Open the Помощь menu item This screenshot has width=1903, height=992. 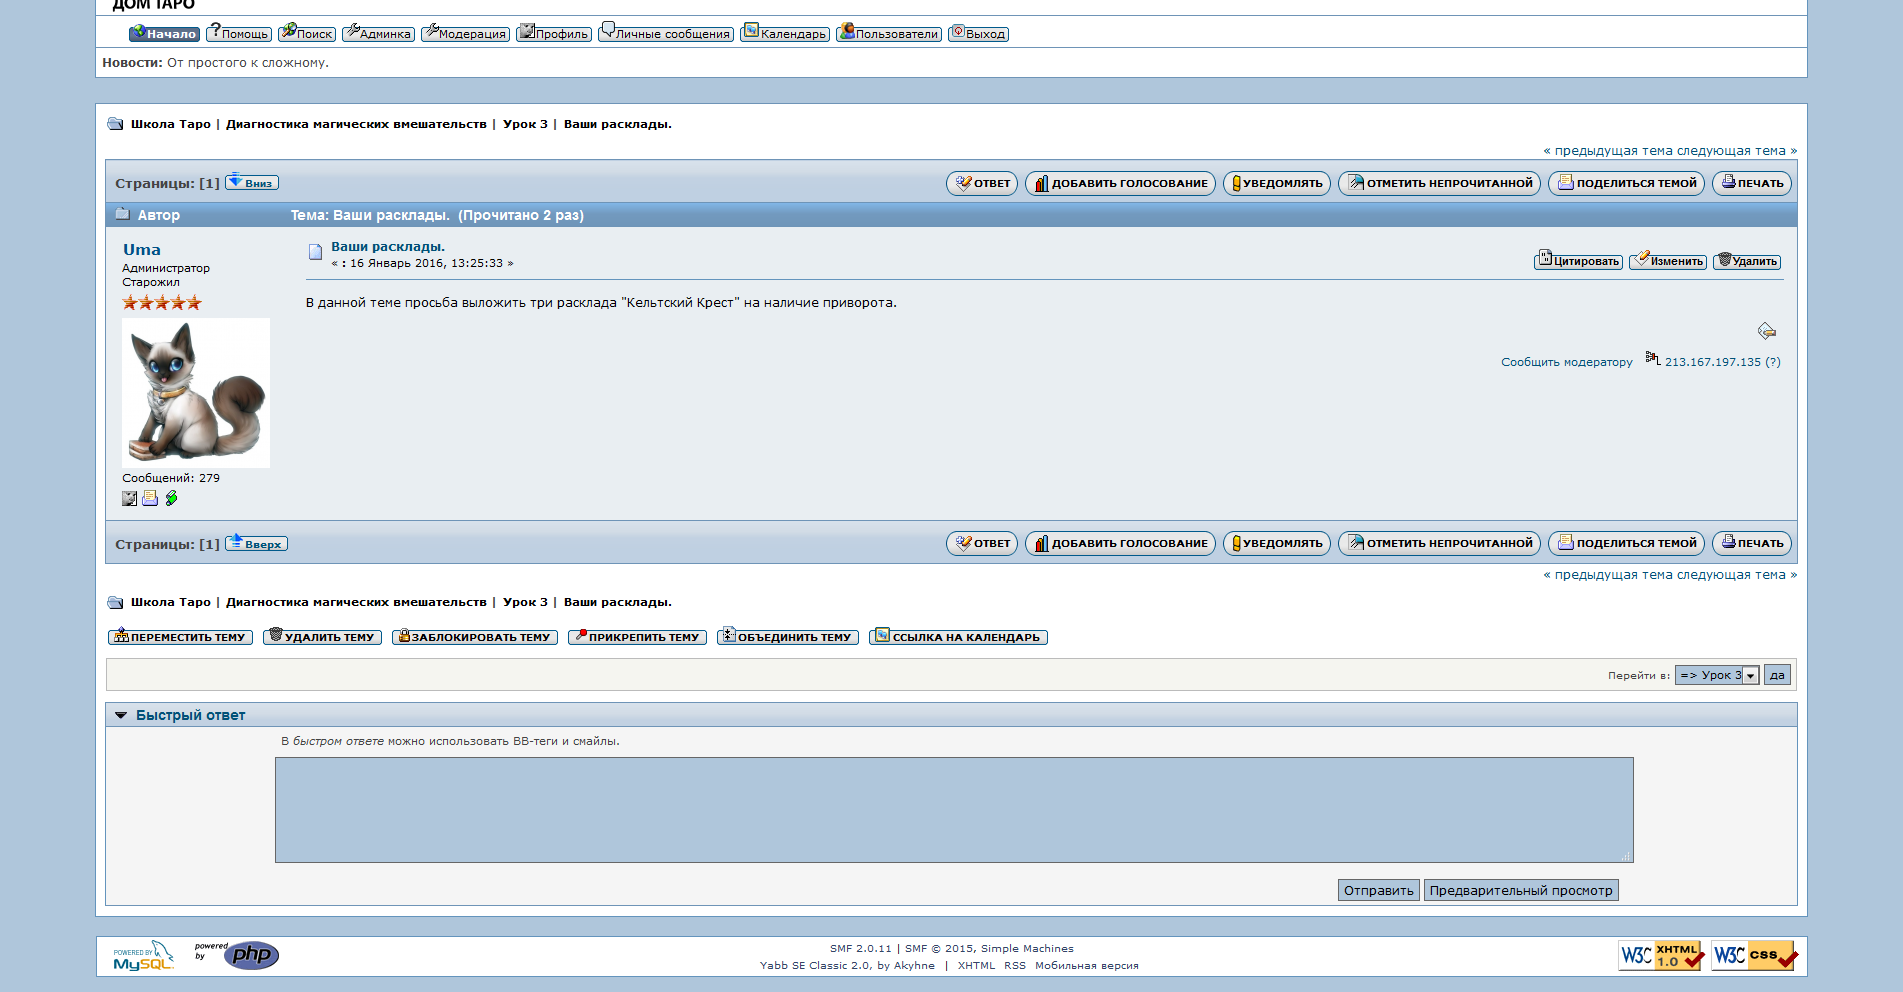pyautogui.click(x=239, y=34)
